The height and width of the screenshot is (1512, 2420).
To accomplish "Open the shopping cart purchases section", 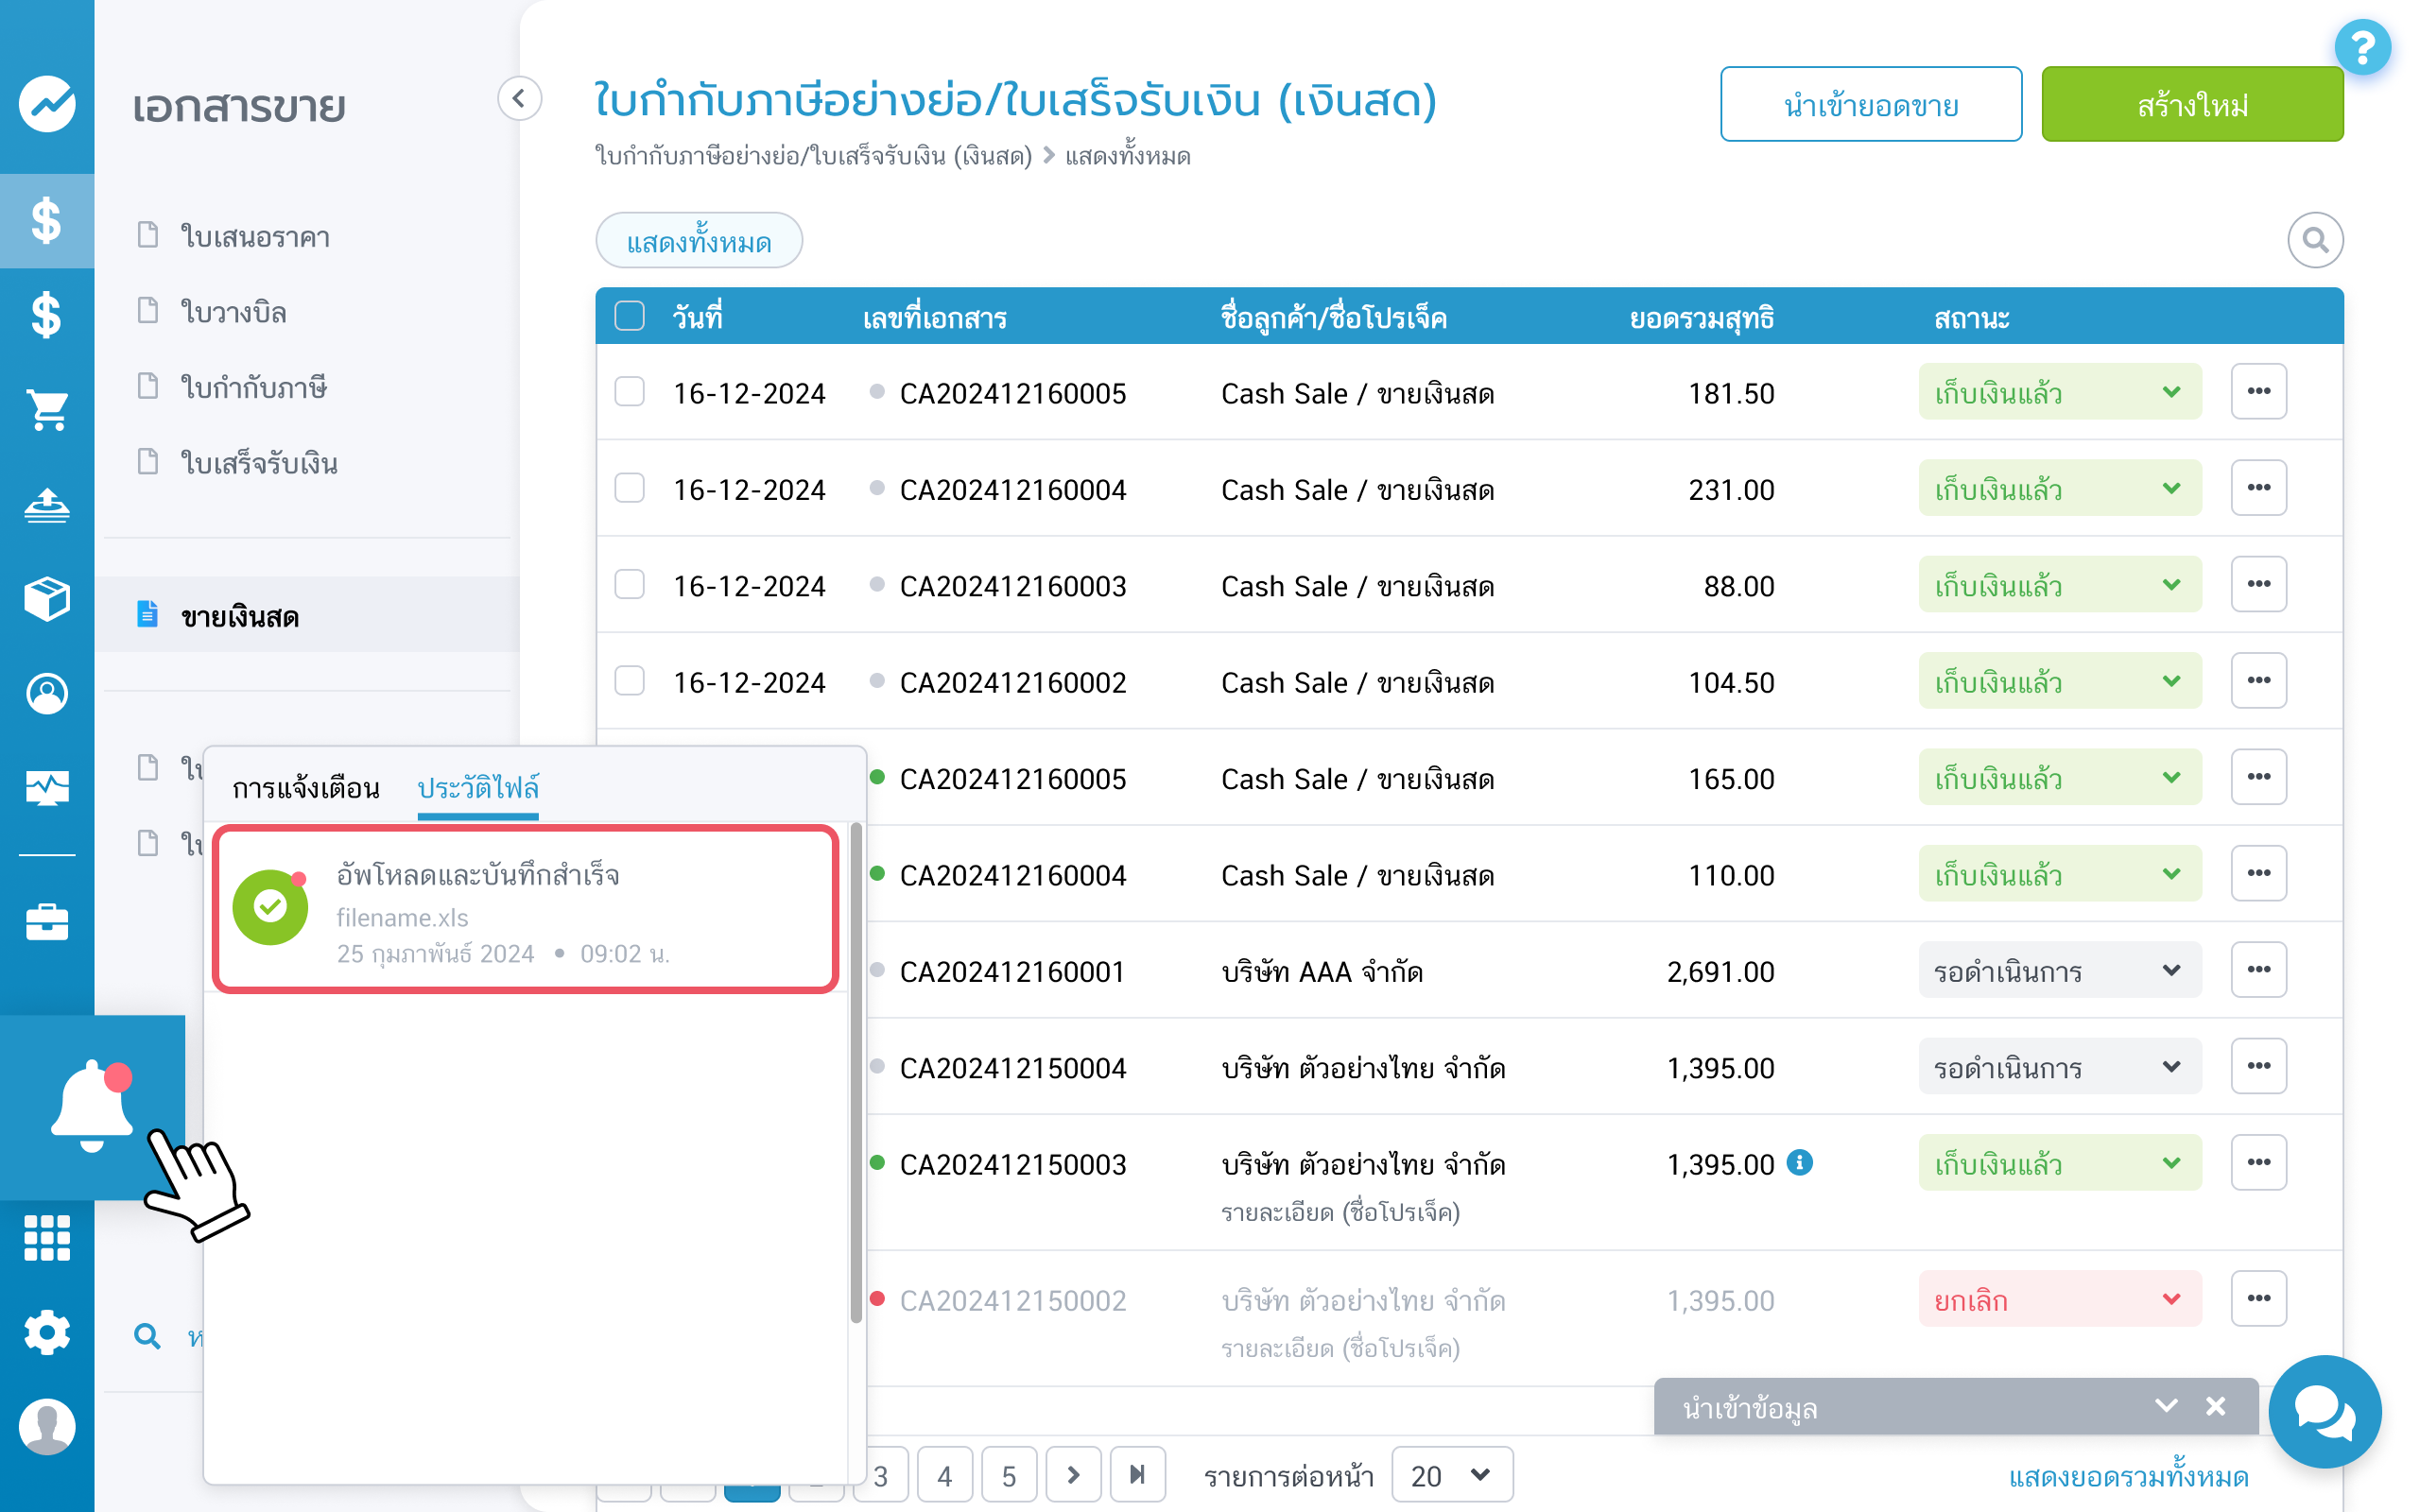I will [x=47, y=409].
